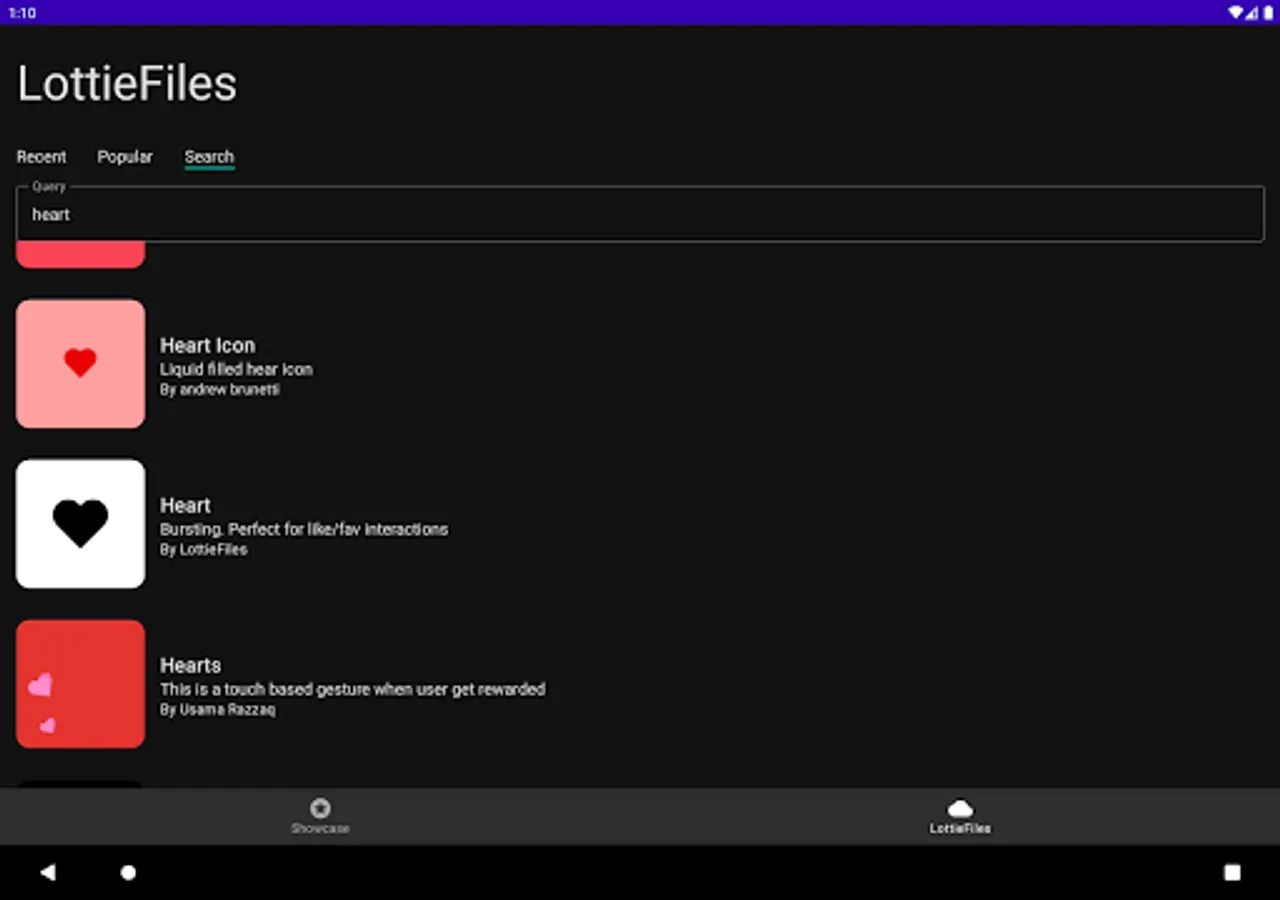The height and width of the screenshot is (900, 1280).
Task: Check the battery status icon
Action: [1267, 13]
